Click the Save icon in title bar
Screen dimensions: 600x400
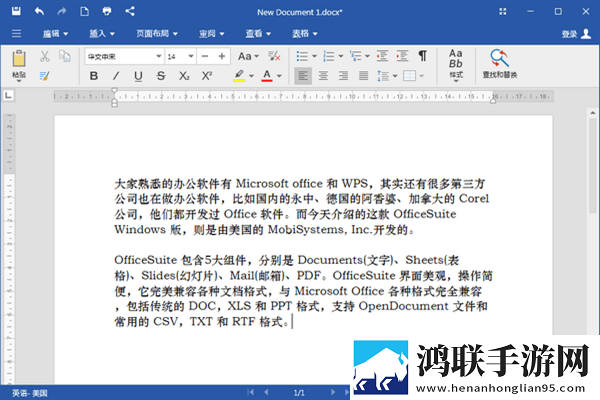coord(16,11)
